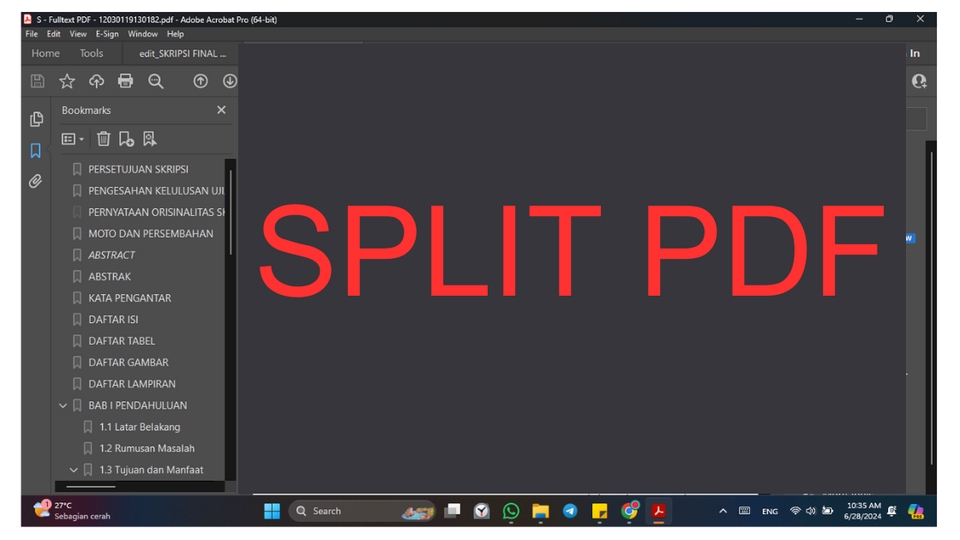Show hidden system tray icons

722,511
